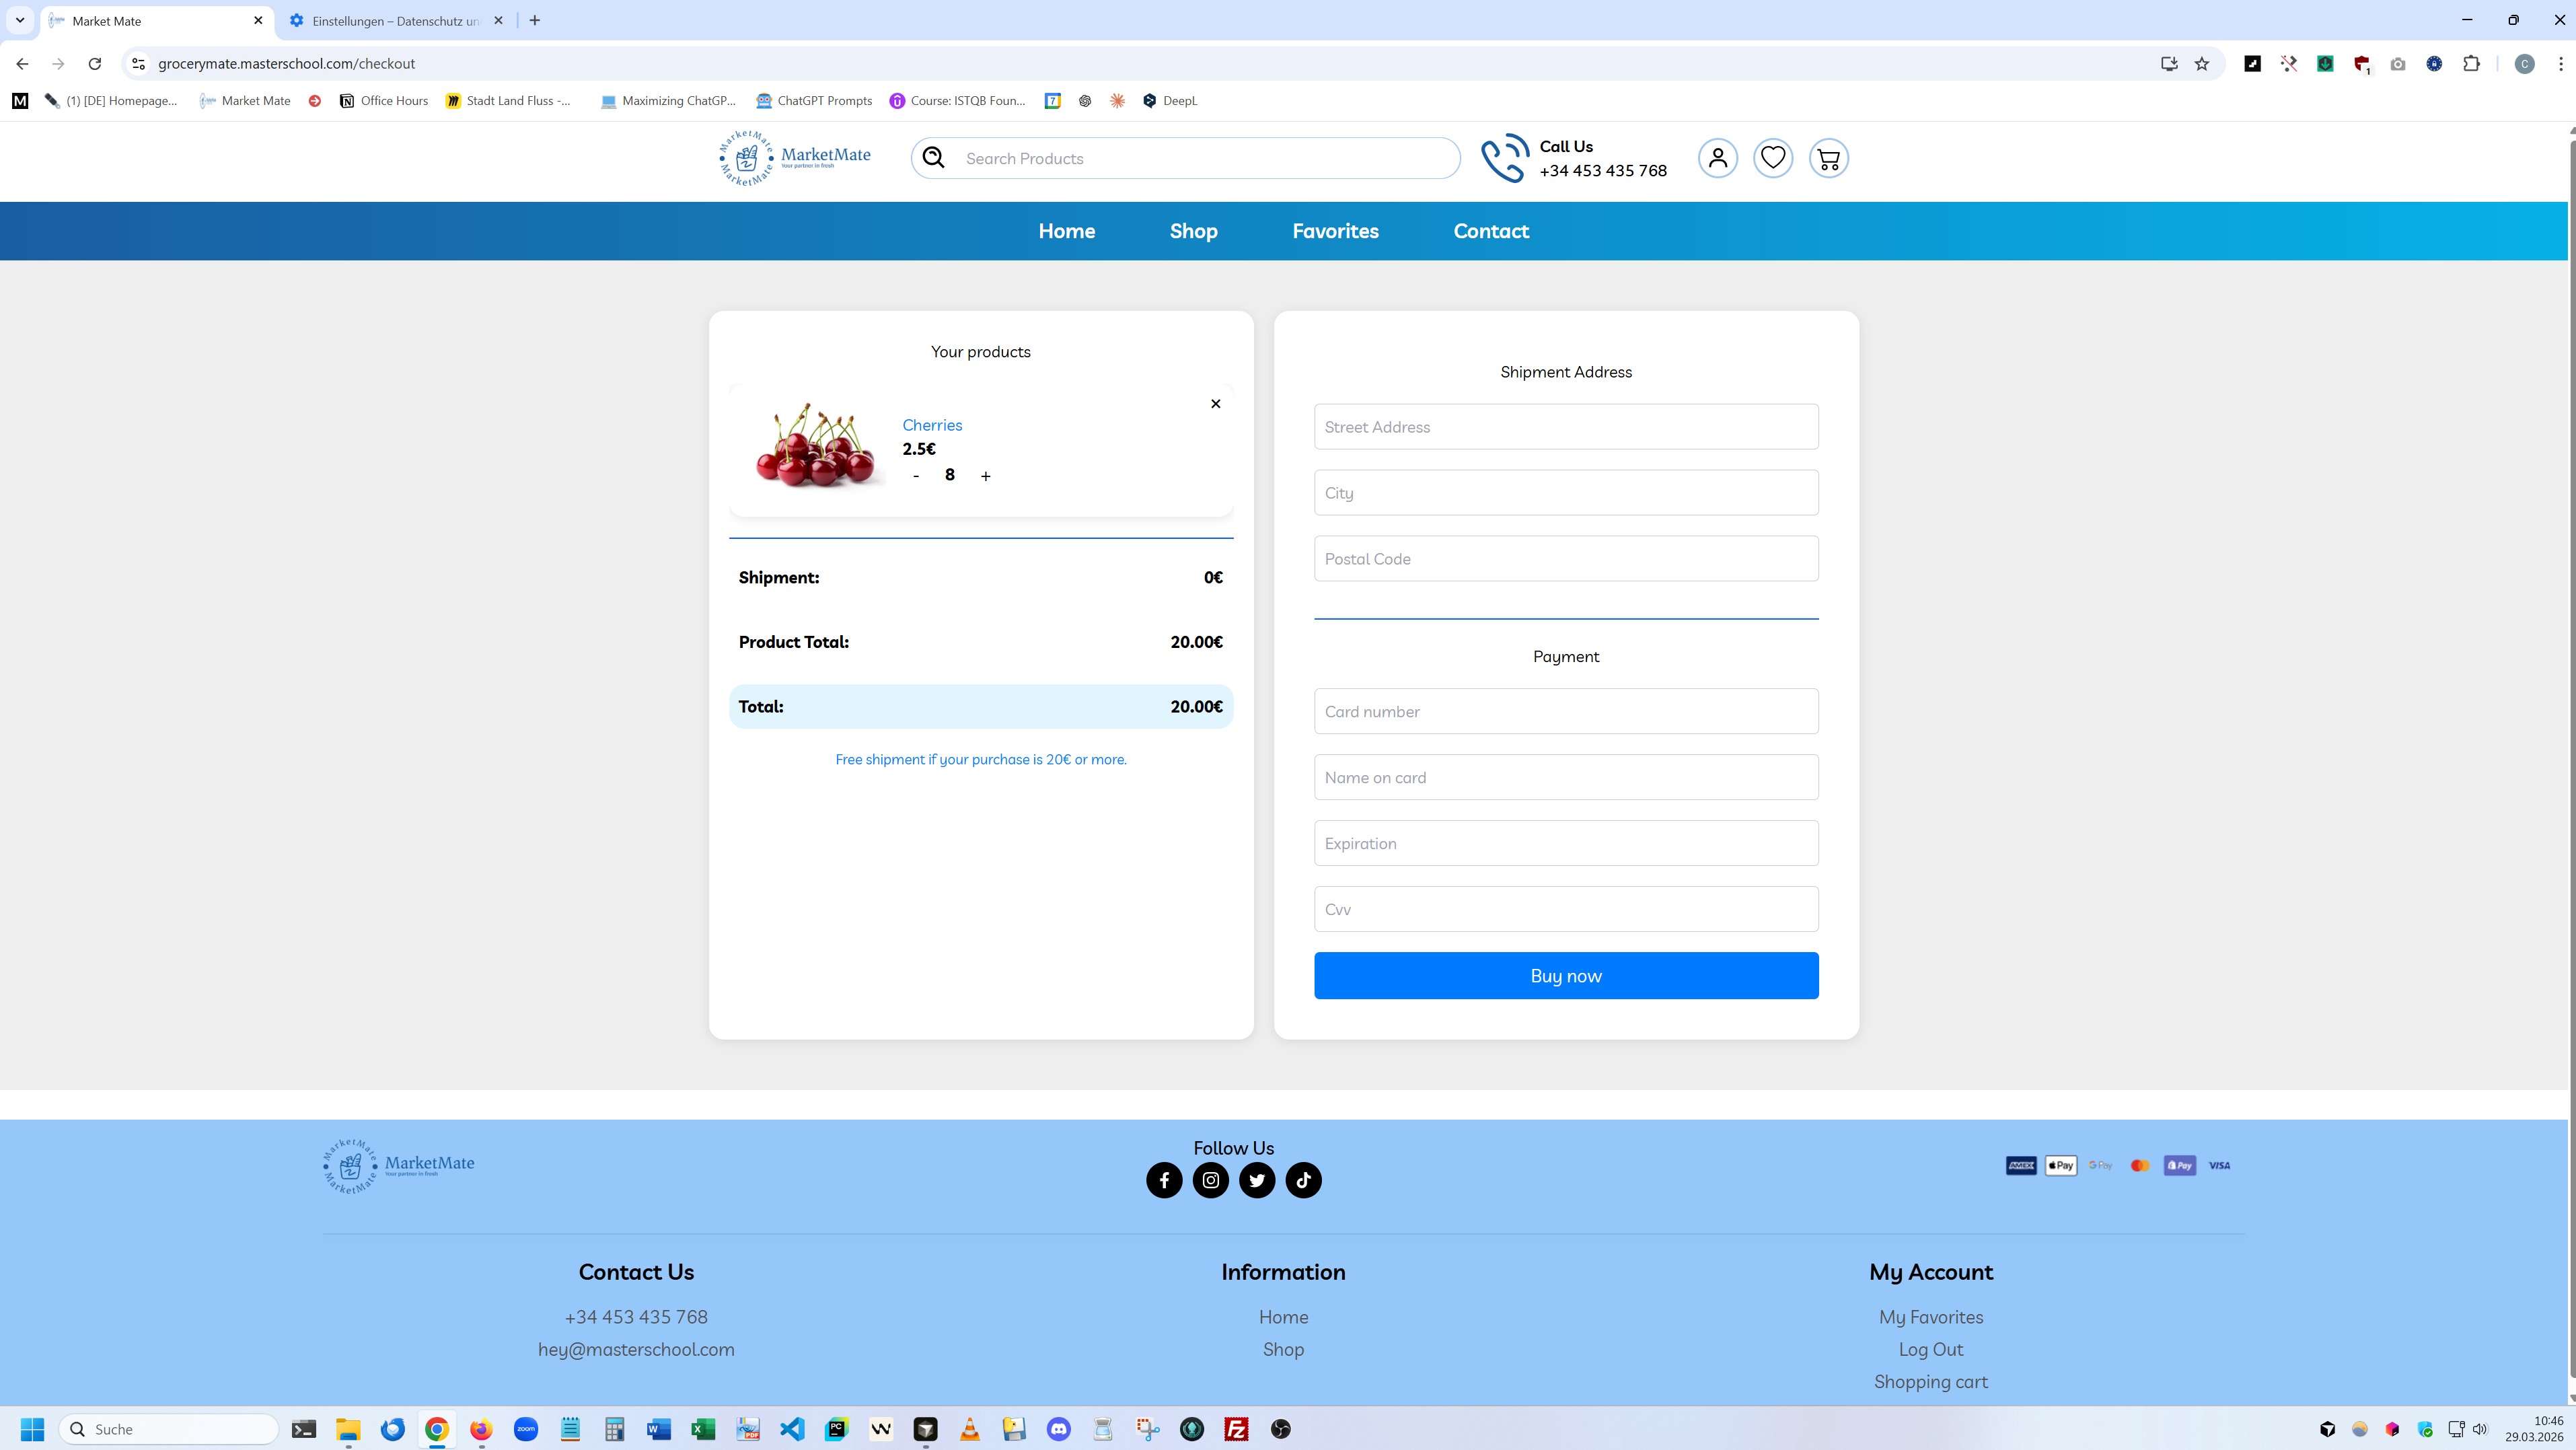Viewport: 2576px width, 1450px height.
Task: Click into the Card number field
Action: click(x=1565, y=712)
